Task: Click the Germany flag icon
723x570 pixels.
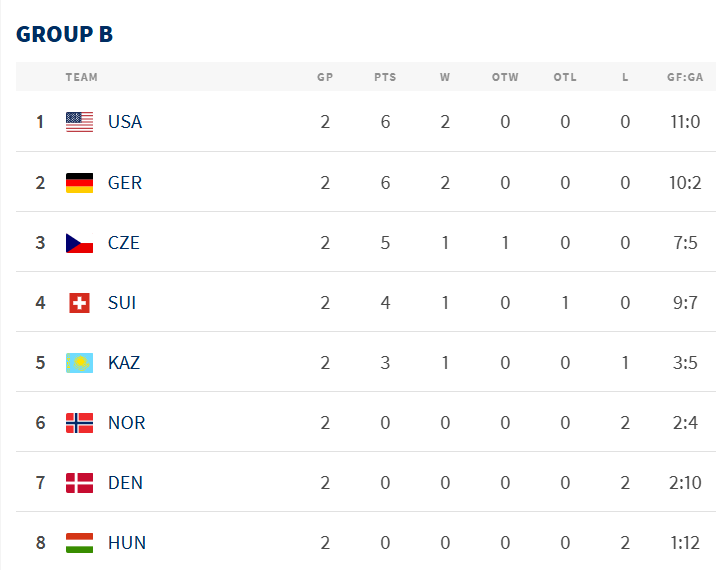Action: coord(79,183)
